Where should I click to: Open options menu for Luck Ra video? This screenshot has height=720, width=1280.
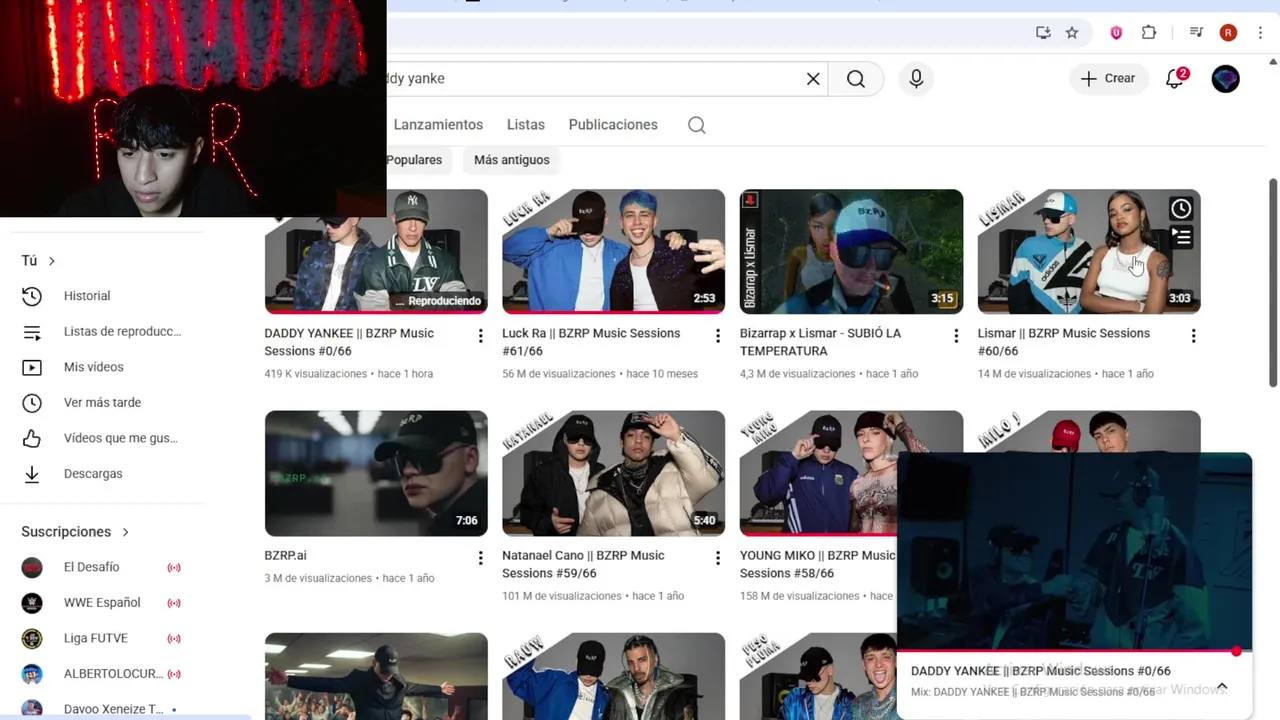pyautogui.click(x=717, y=336)
